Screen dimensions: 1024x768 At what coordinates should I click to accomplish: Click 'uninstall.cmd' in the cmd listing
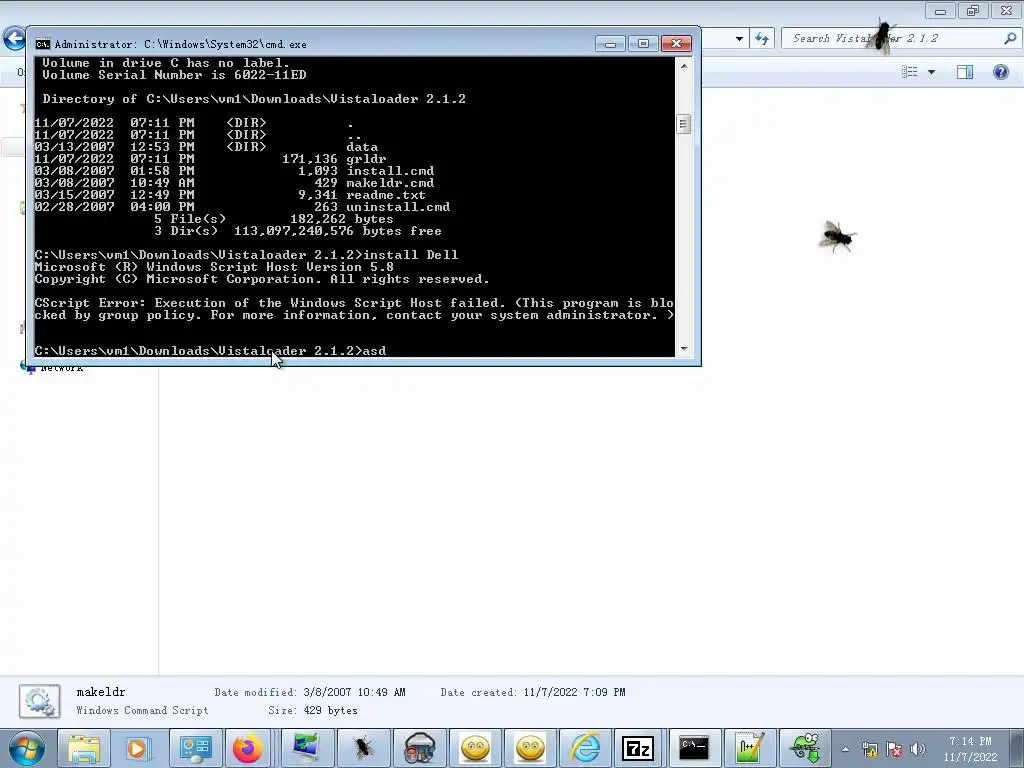(x=398, y=207)
